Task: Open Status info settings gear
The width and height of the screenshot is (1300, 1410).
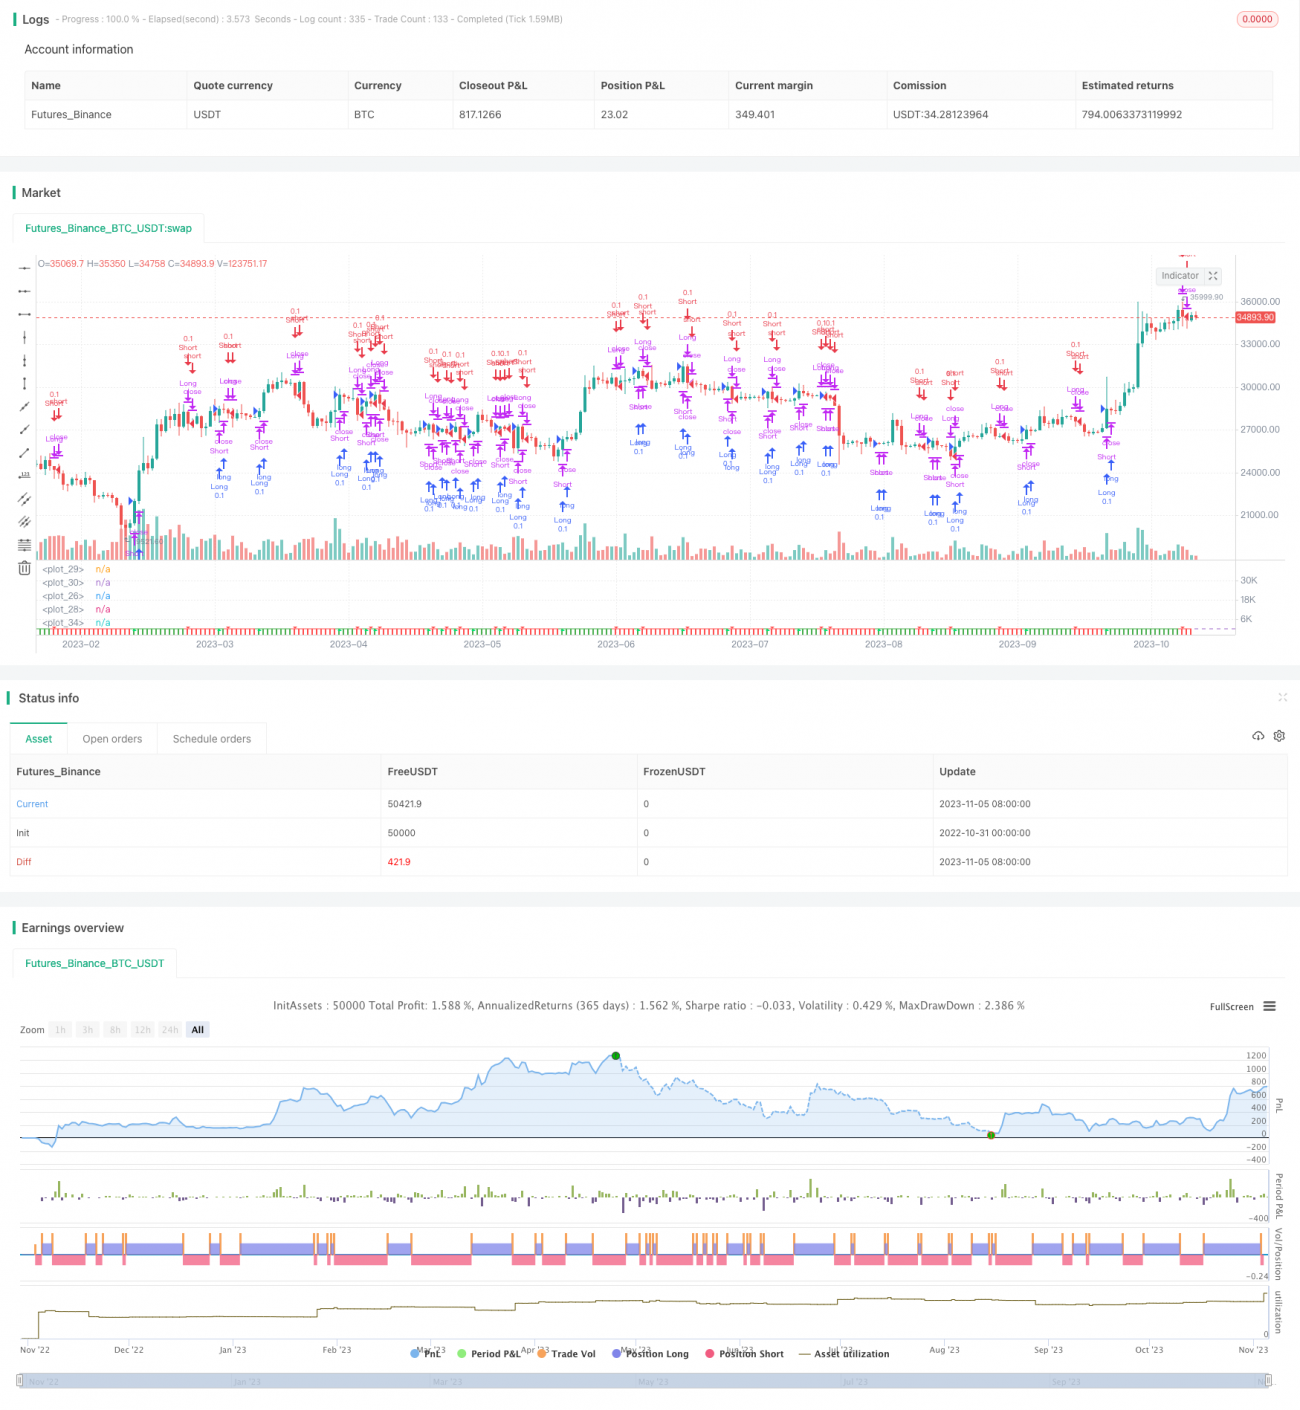Action: pos(1279,736)
